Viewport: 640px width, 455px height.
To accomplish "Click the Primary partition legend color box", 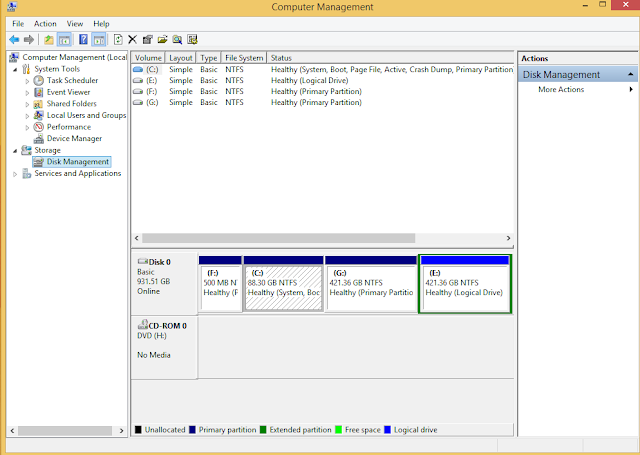I will coord(192,430).
